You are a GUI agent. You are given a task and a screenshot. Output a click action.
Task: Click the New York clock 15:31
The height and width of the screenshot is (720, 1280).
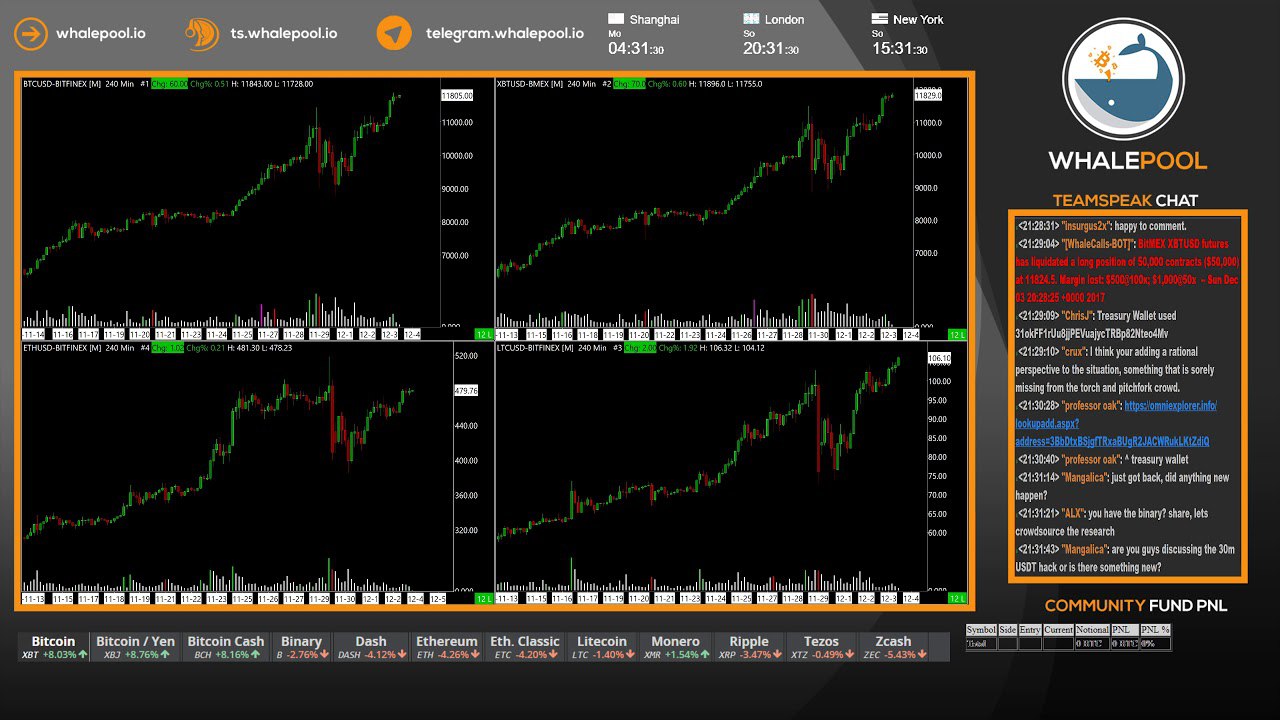pos(899,48)
